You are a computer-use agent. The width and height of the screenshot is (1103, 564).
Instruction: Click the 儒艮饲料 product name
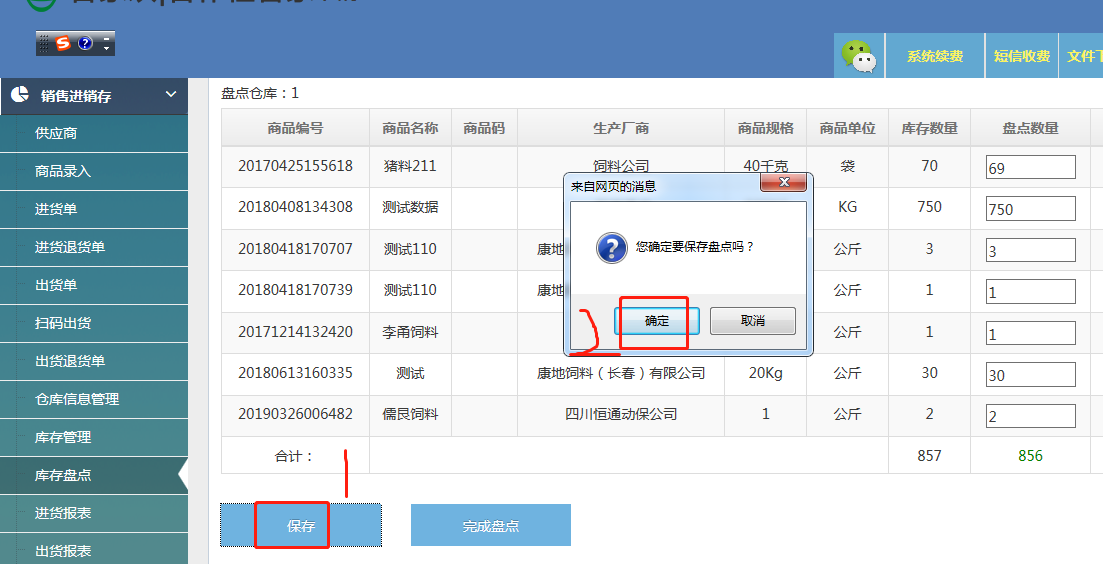(410, 414)
